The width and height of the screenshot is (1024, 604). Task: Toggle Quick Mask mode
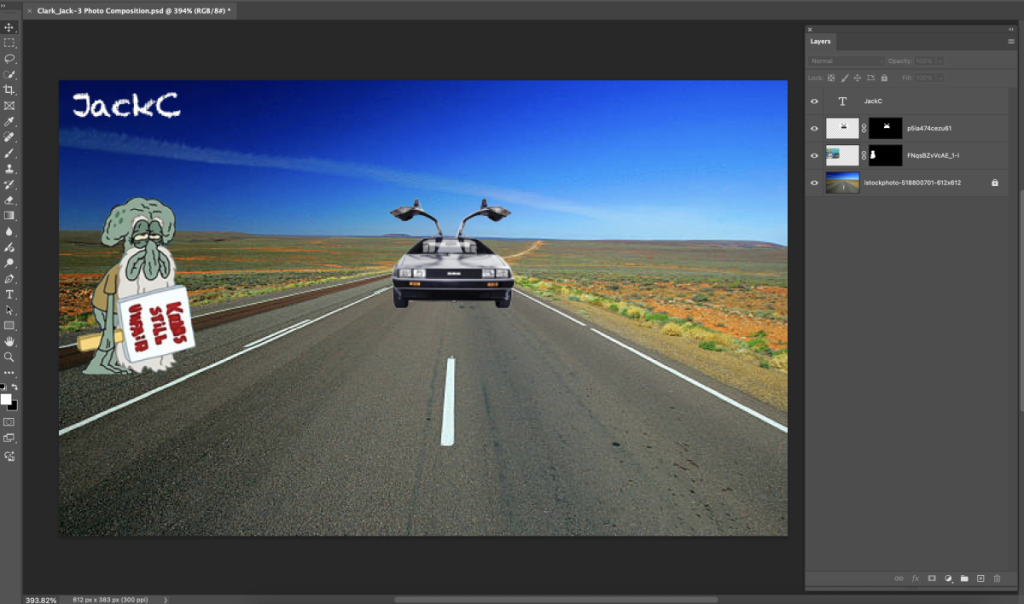pos(9,422)
